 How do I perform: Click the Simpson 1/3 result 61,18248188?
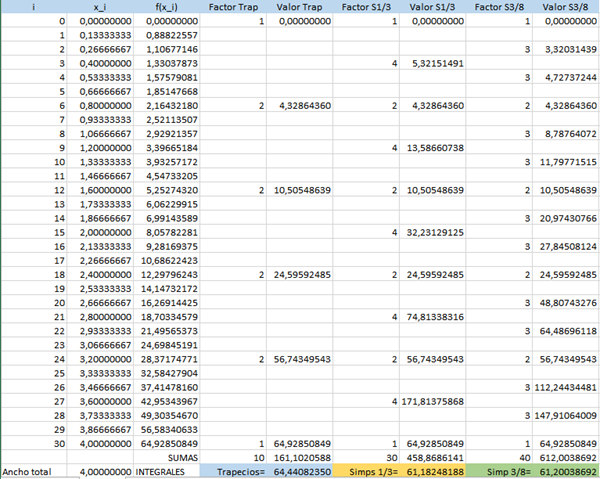coord(434,467)
